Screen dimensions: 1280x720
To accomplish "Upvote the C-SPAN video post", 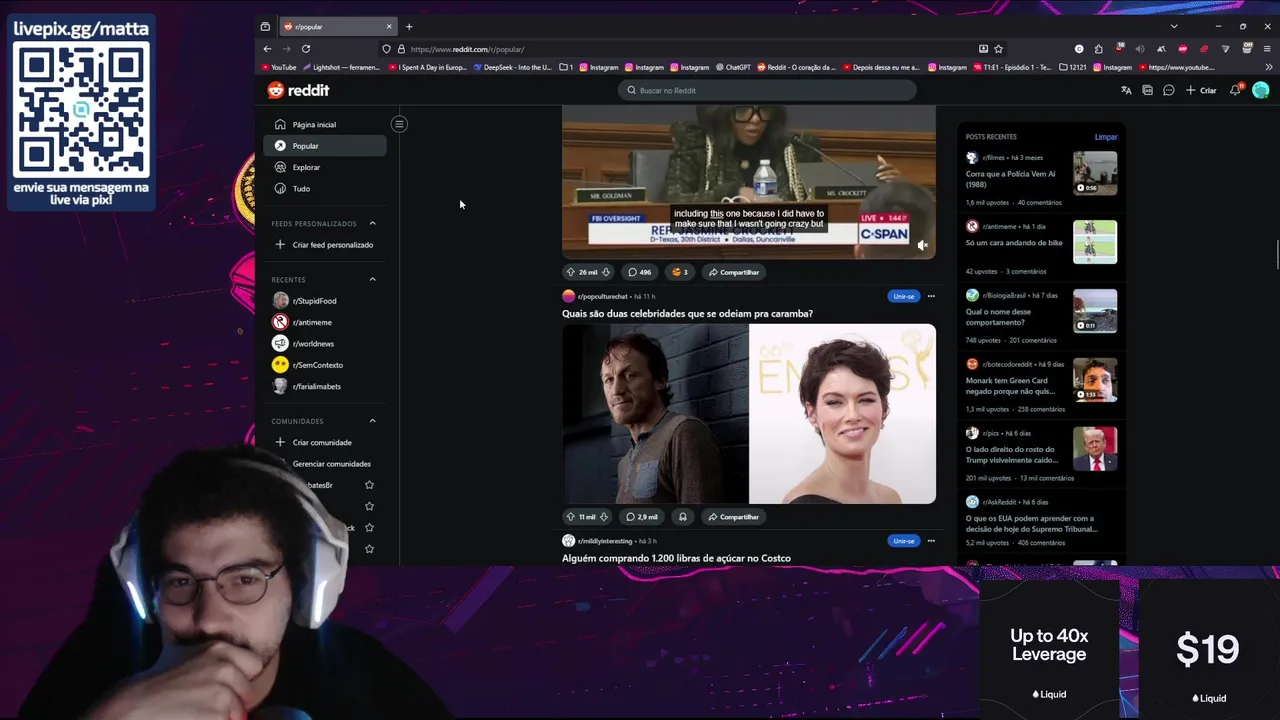I will pyautogui.click(x=570, y=272).
